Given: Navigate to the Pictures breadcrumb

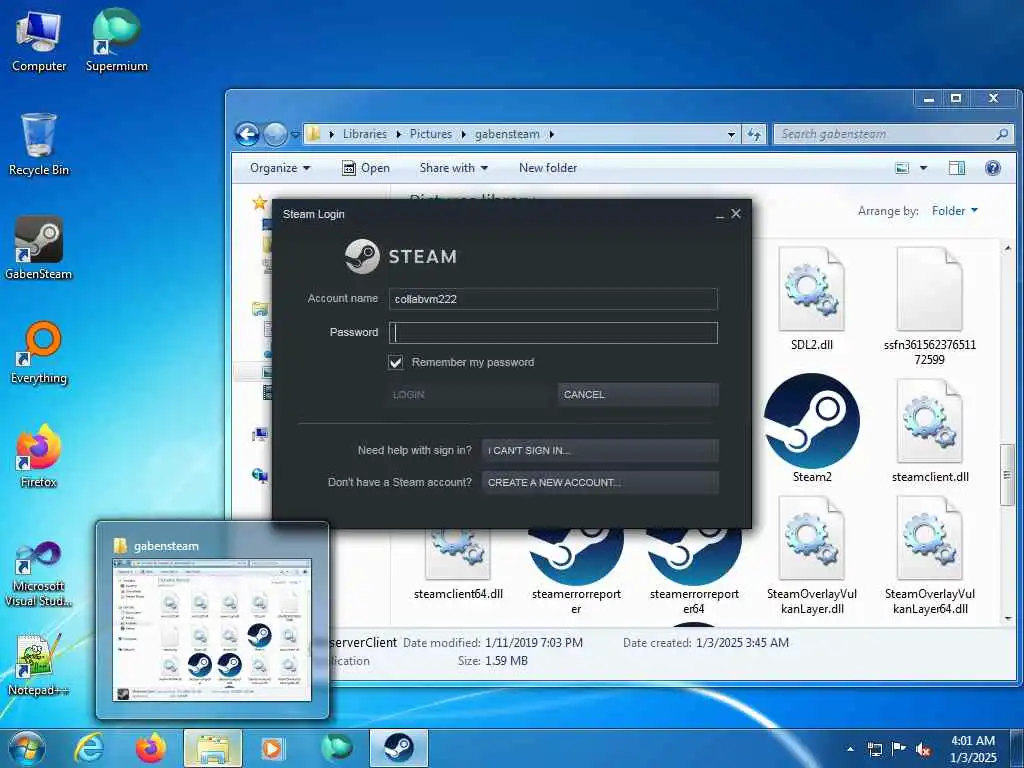Looking at the screenshot, I should (x=430, y=134).
